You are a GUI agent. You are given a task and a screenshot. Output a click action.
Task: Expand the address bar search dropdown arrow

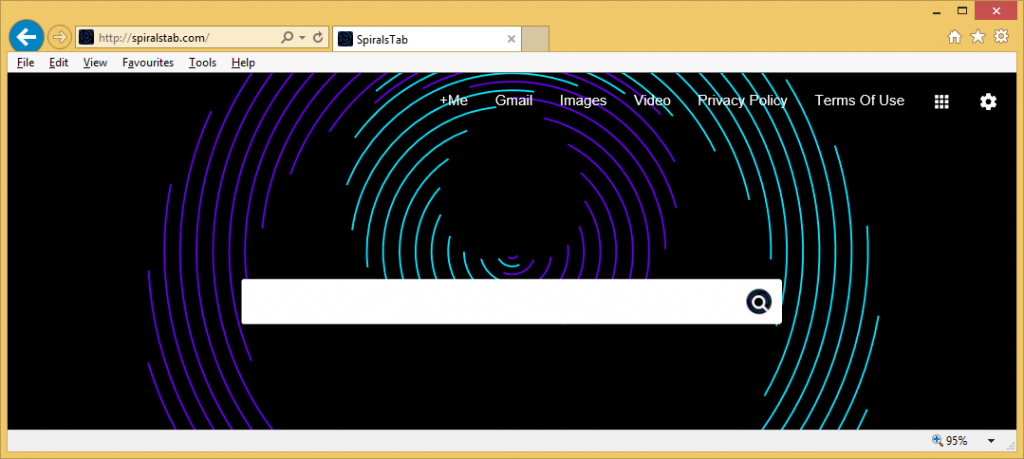tap(302, 38)
